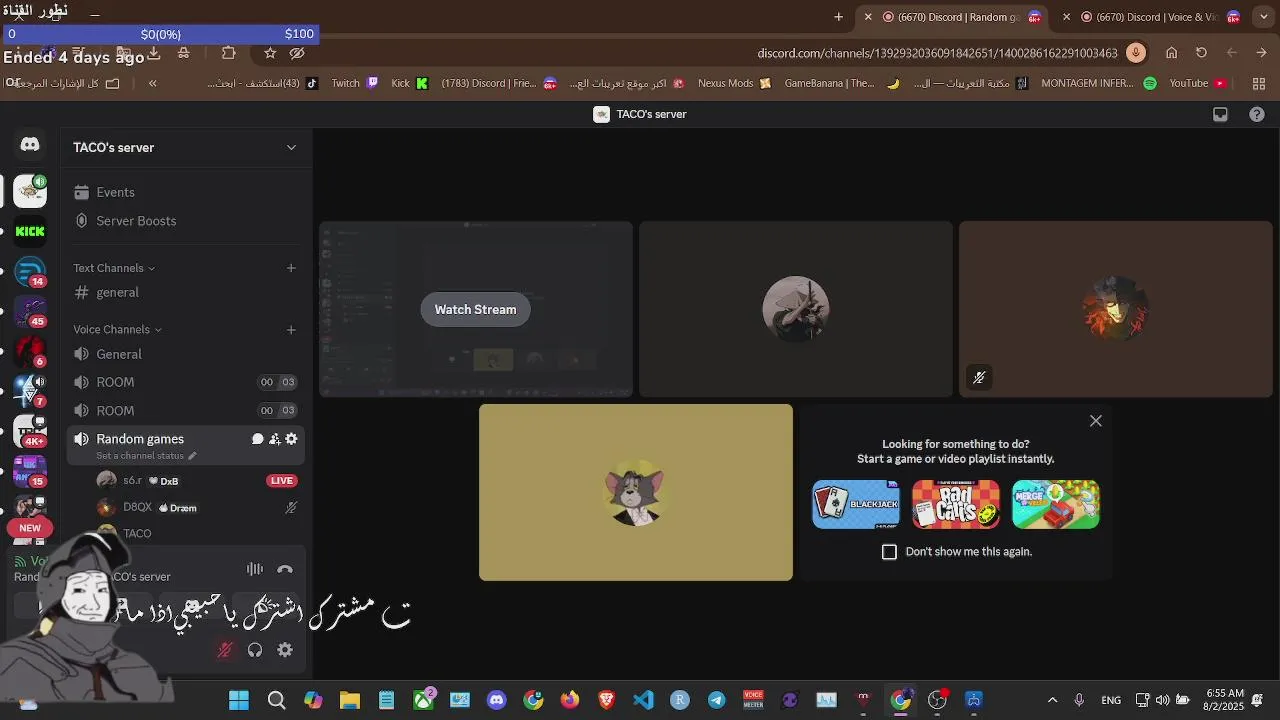Click Watch Stream button
Viewport: 1280px width, 720px height.
(x=475, y=310)
